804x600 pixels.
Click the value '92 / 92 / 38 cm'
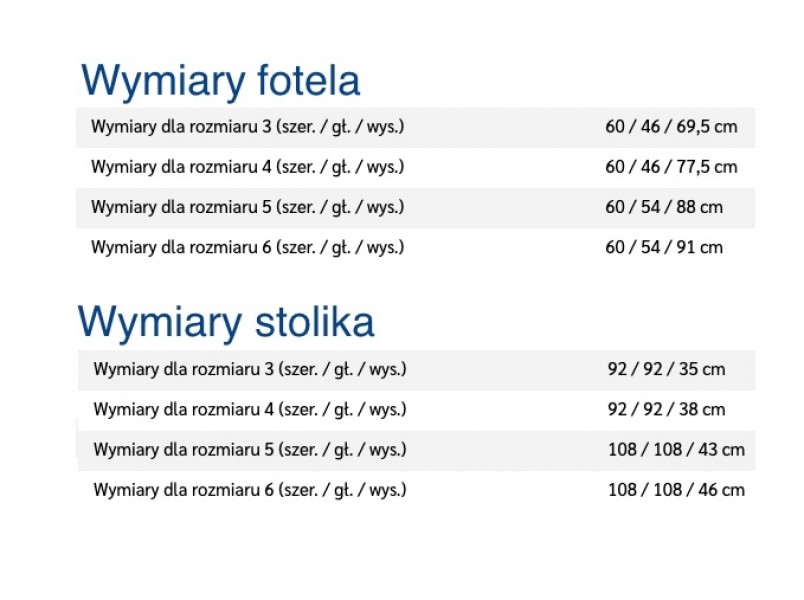point(667,409)
